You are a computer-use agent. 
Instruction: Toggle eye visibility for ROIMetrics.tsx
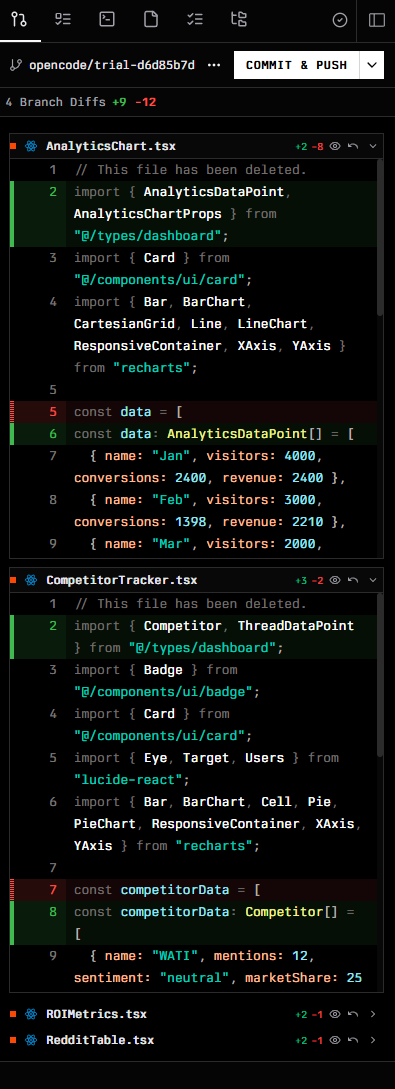coord(335,1014)
